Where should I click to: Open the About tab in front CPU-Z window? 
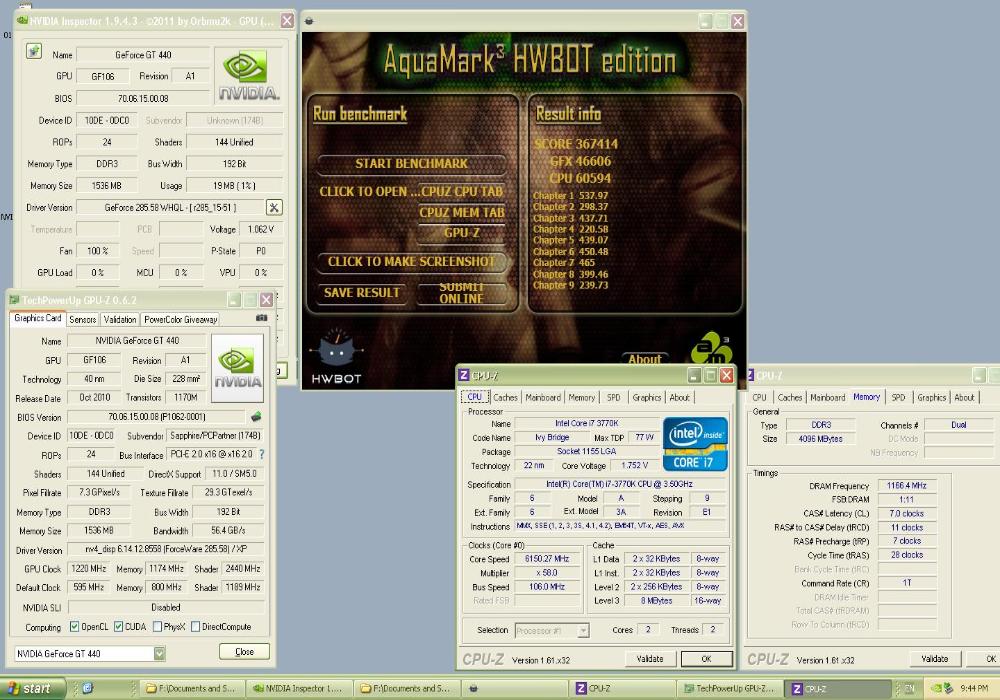click(680, 397)
